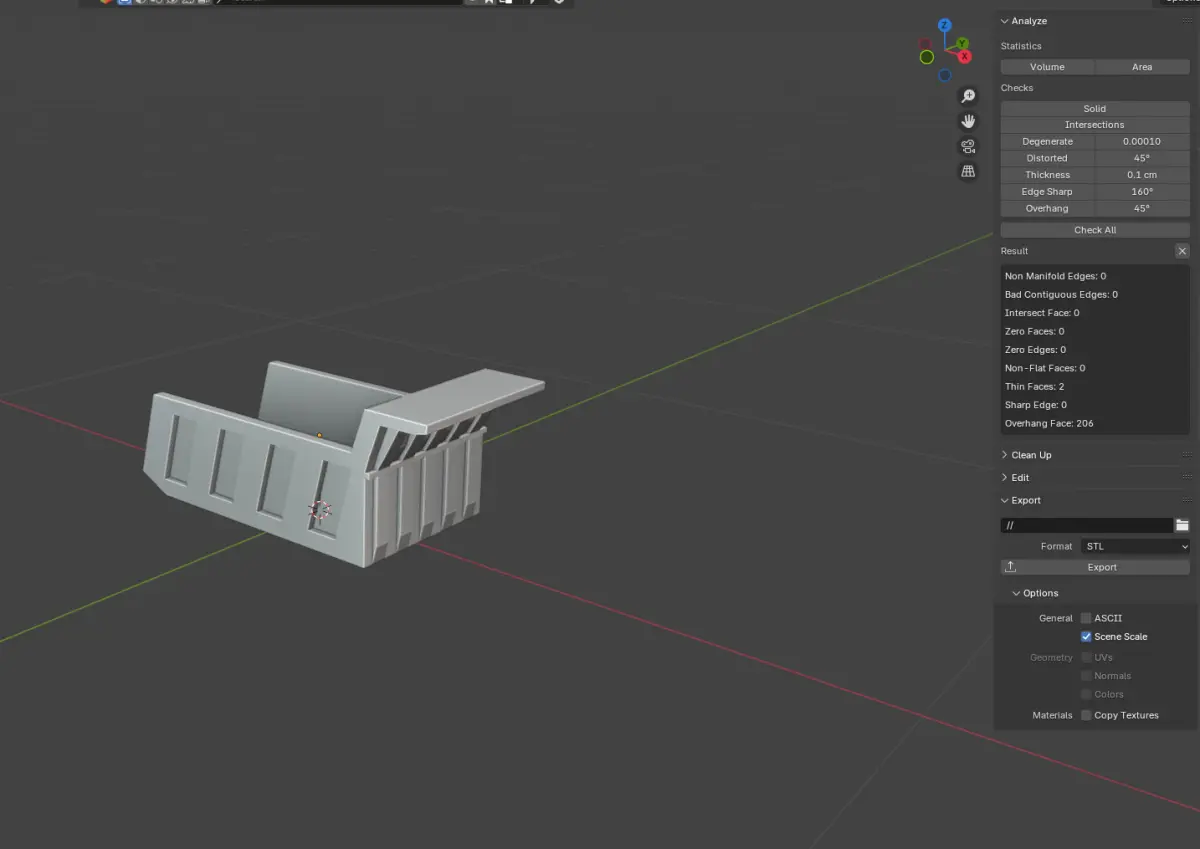The height and width of the screenshot is (849, 1200).
Task: Click the Edge Sharp 160° angle field
Action: tap(1143, 192)
